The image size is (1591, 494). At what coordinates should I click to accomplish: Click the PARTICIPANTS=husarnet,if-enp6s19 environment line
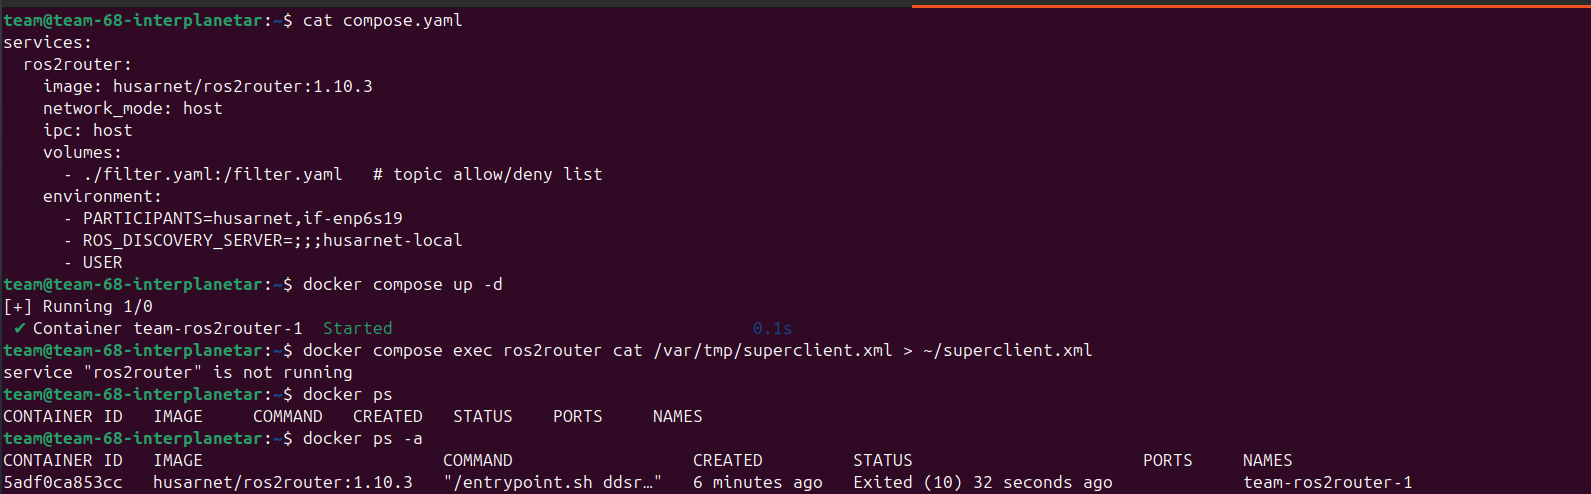243,218
